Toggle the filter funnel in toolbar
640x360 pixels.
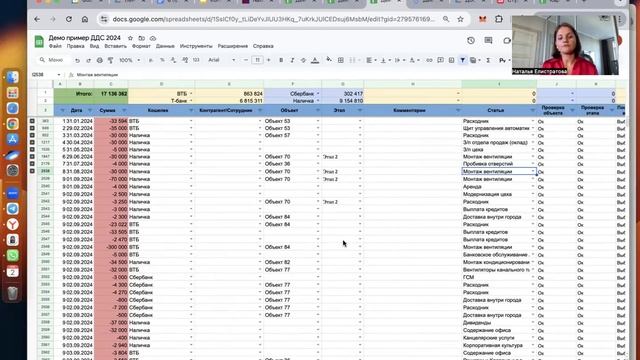(x=462, y=60)
